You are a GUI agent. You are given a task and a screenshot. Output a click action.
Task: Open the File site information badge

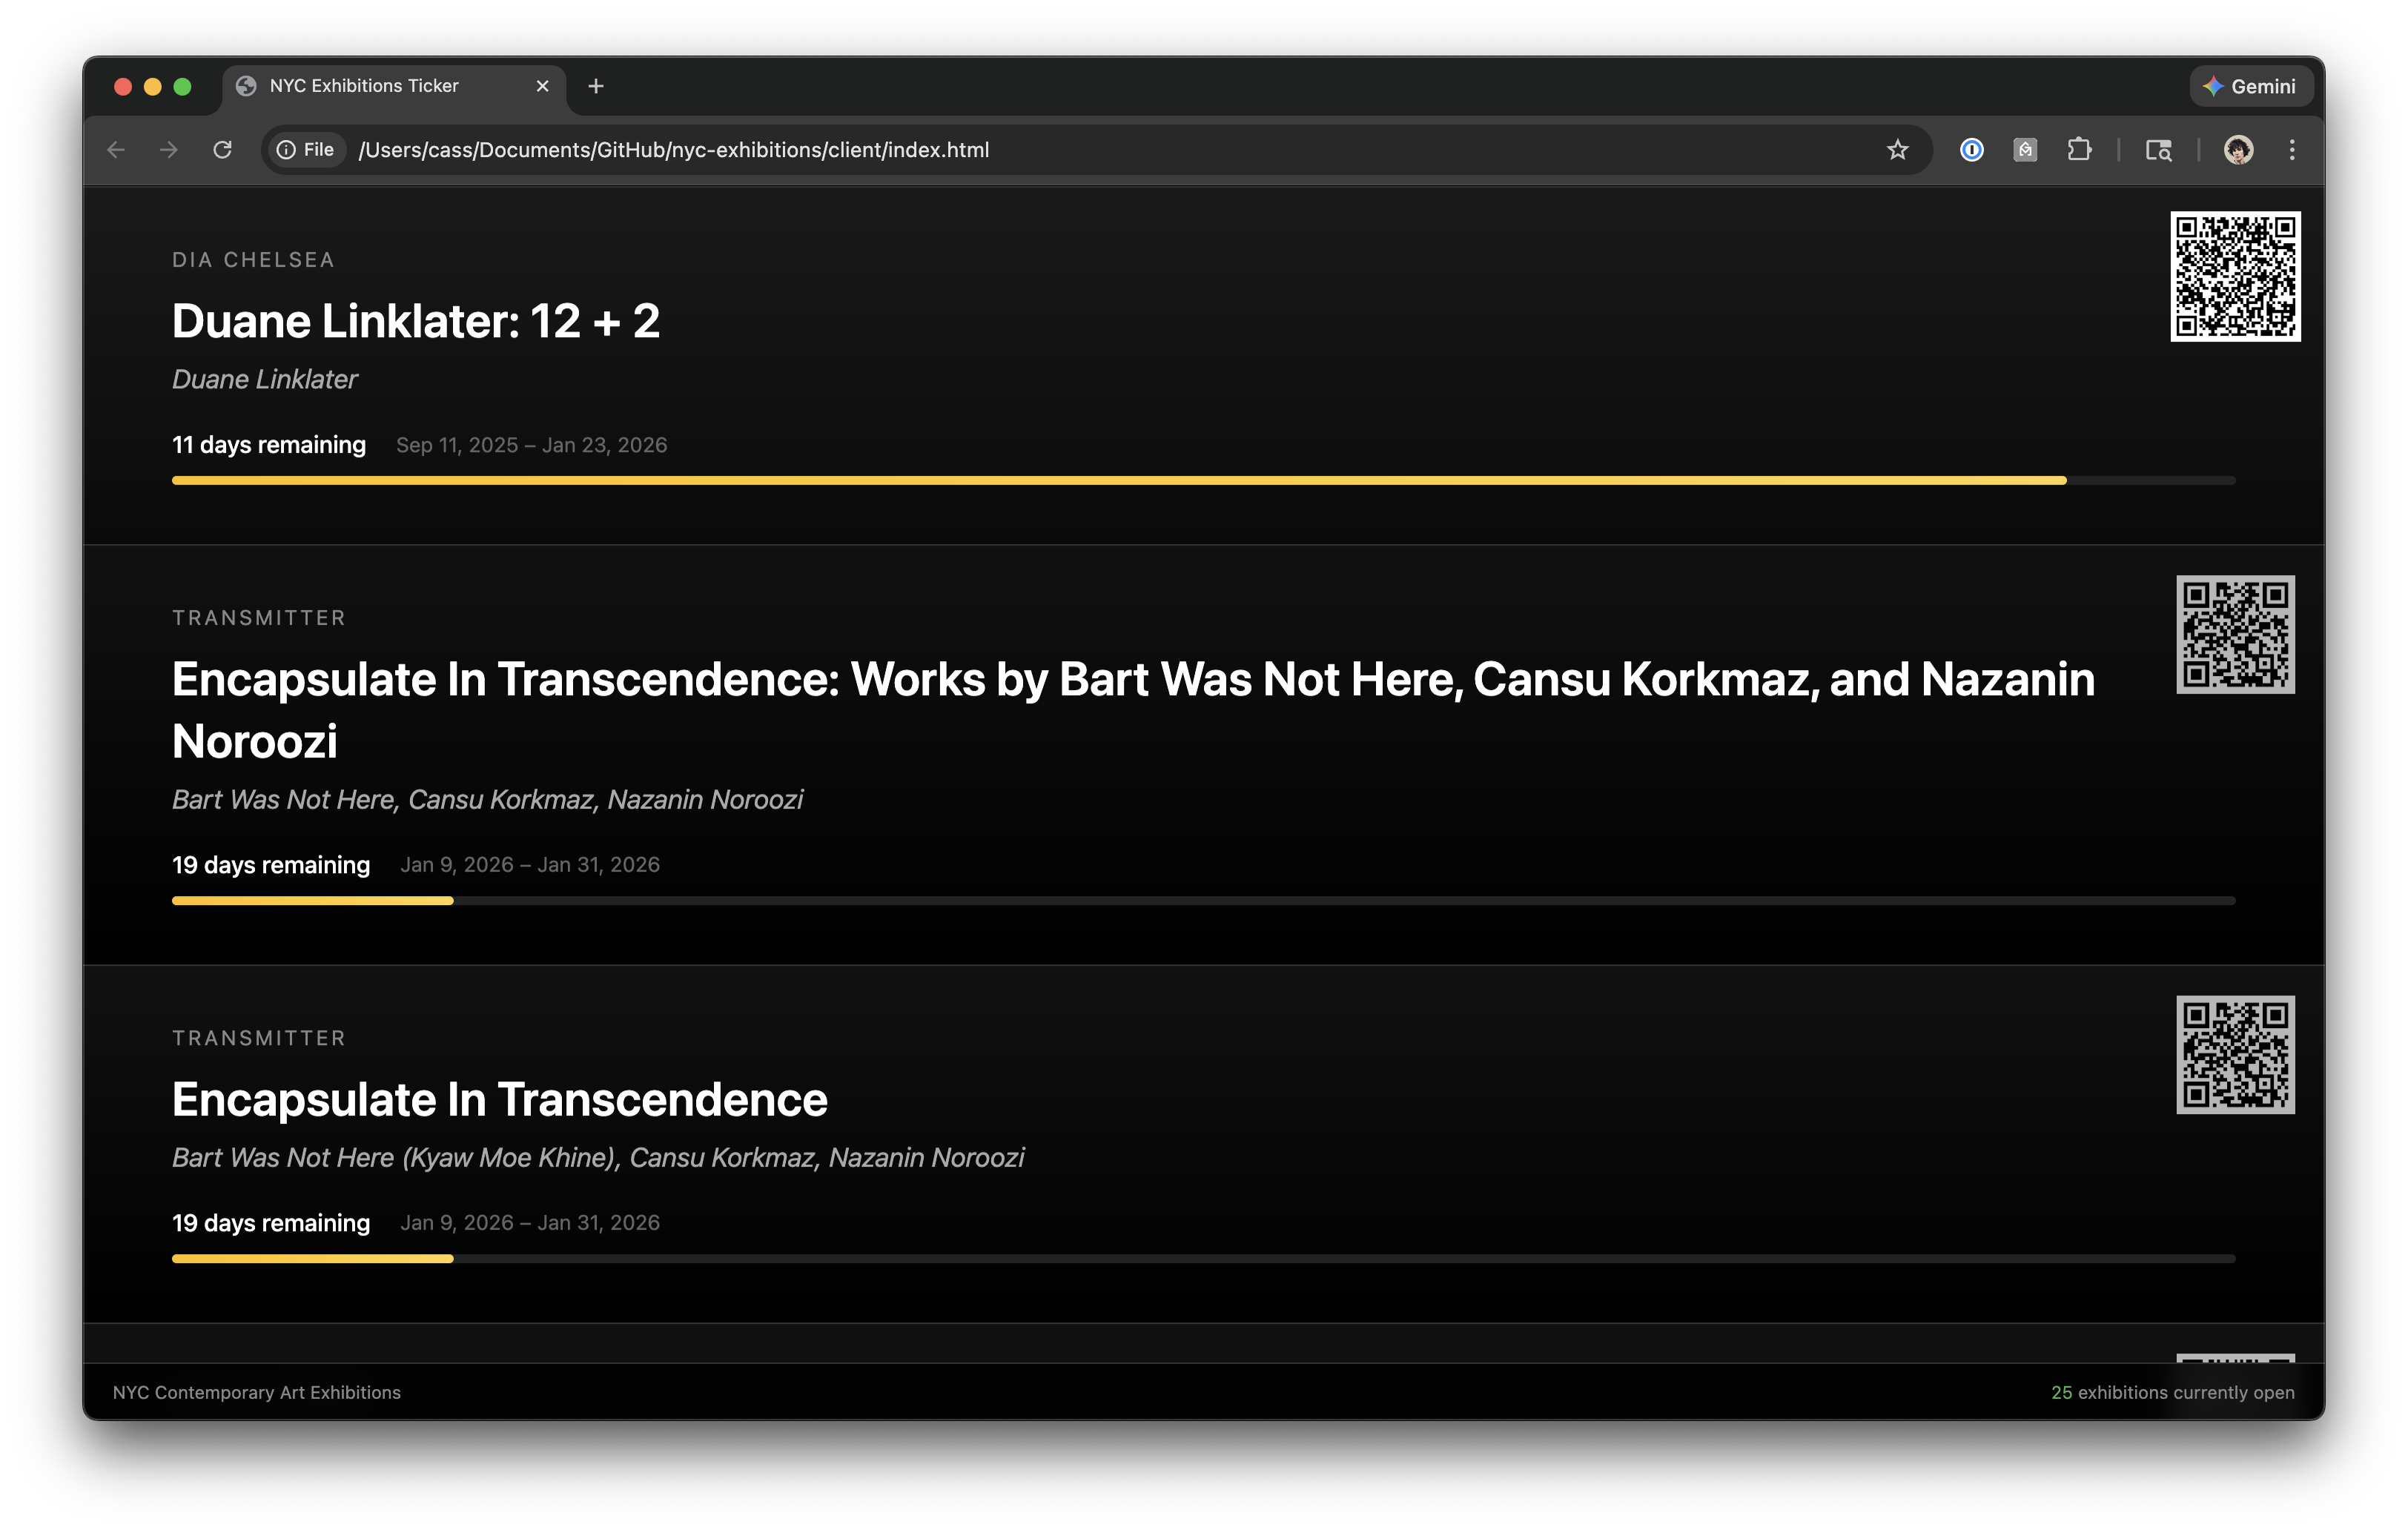click(305, 150)
